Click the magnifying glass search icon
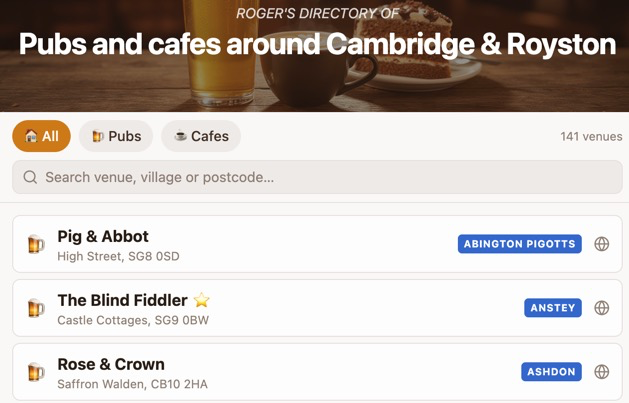The image size is (629, 403). pyautogui.click(x=30, y=178)
